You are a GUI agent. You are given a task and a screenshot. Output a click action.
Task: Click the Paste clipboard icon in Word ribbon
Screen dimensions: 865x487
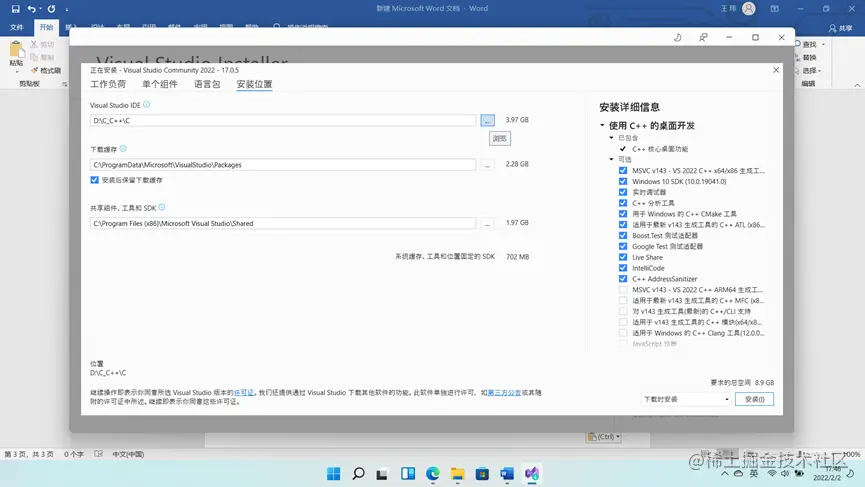point(17,50)
